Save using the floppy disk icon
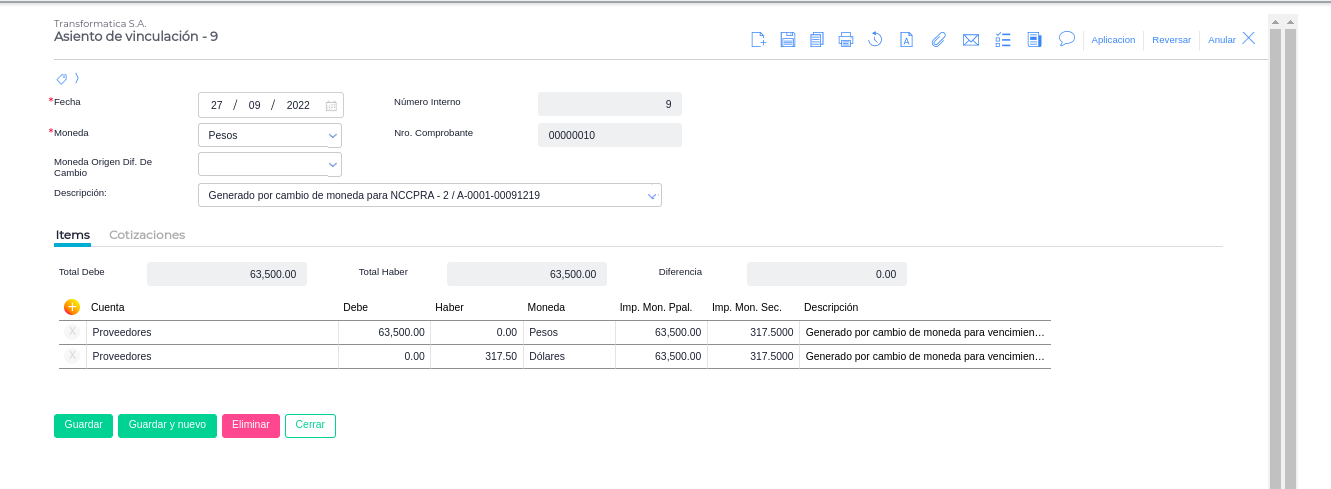The image size is (1331, 489). [x=787, y=40]
